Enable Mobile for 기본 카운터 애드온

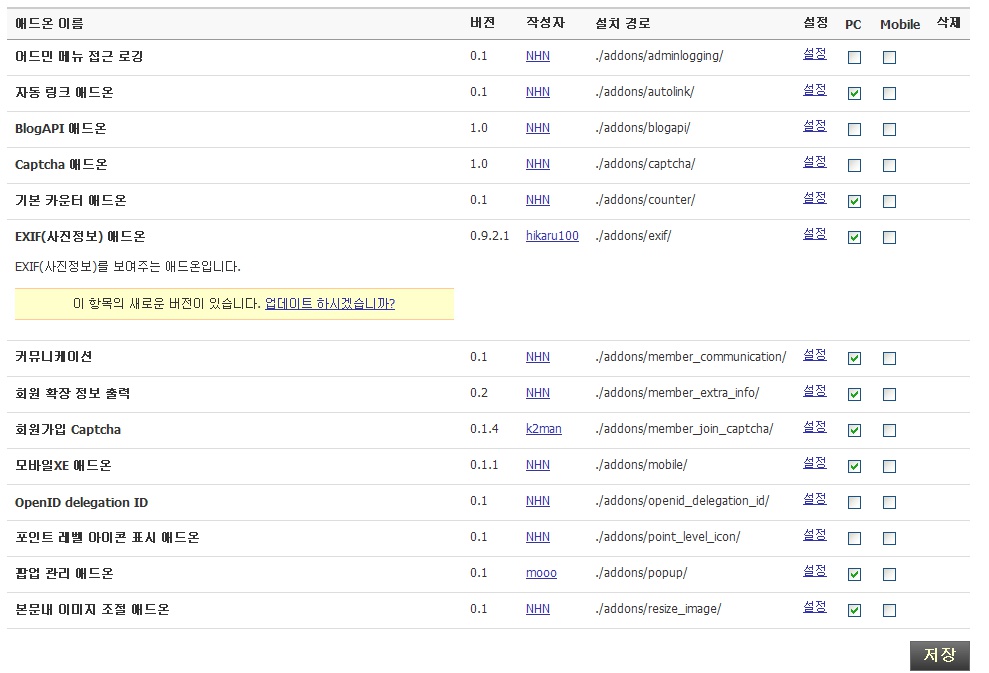(x=889, y=201)
